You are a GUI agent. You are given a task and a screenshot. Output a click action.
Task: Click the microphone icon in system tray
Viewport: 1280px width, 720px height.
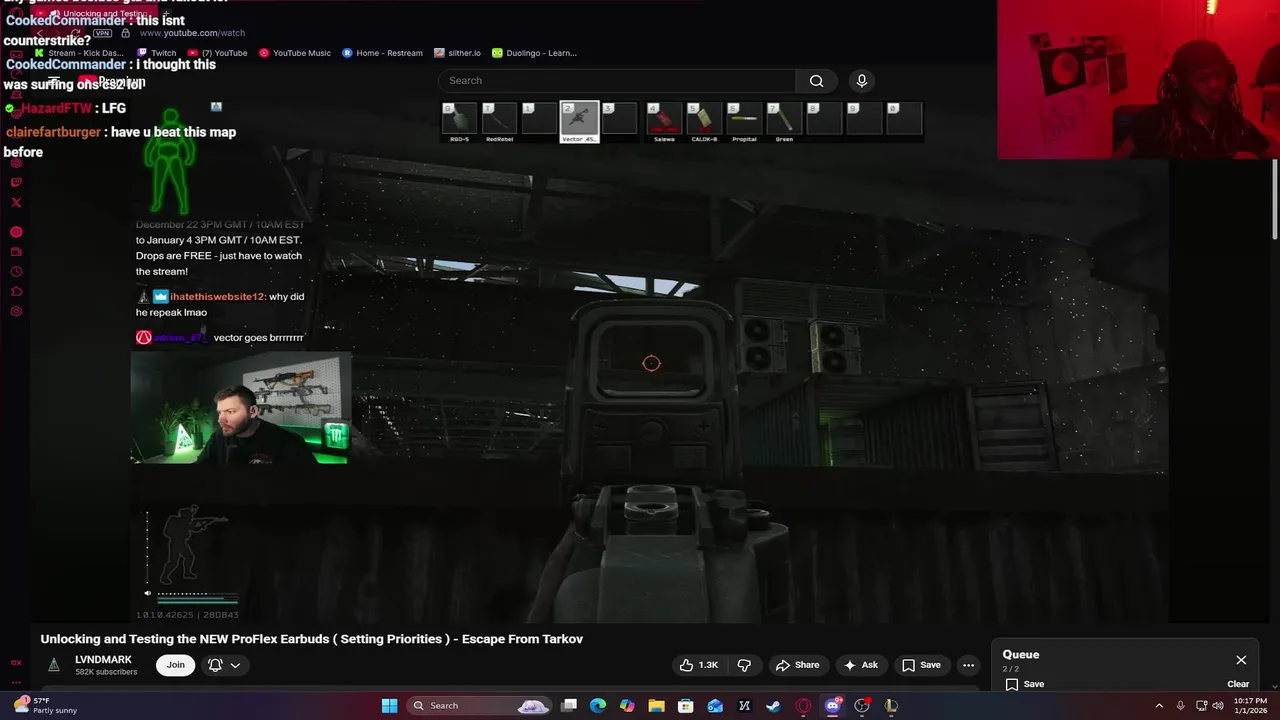1180,706
